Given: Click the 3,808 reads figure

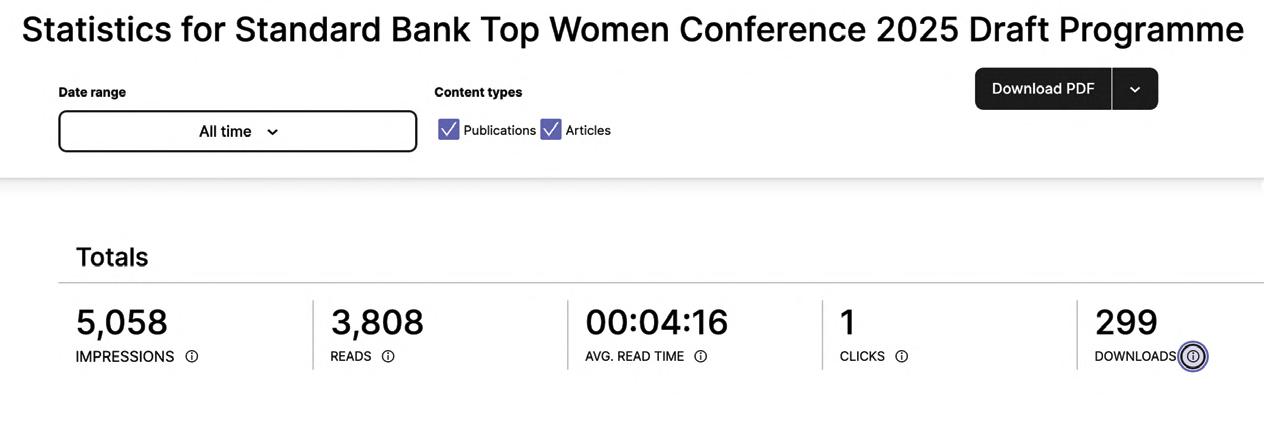Looking at the screenshot, I should (377, 322).
